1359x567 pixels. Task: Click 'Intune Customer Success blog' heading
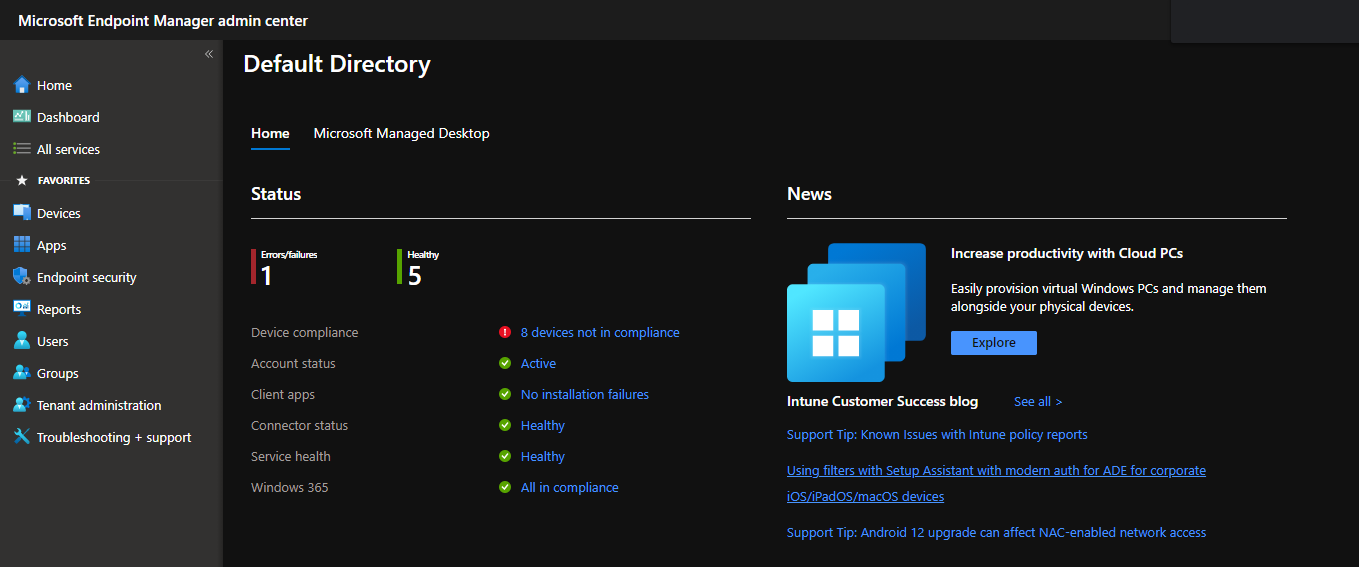coord(882,401)
